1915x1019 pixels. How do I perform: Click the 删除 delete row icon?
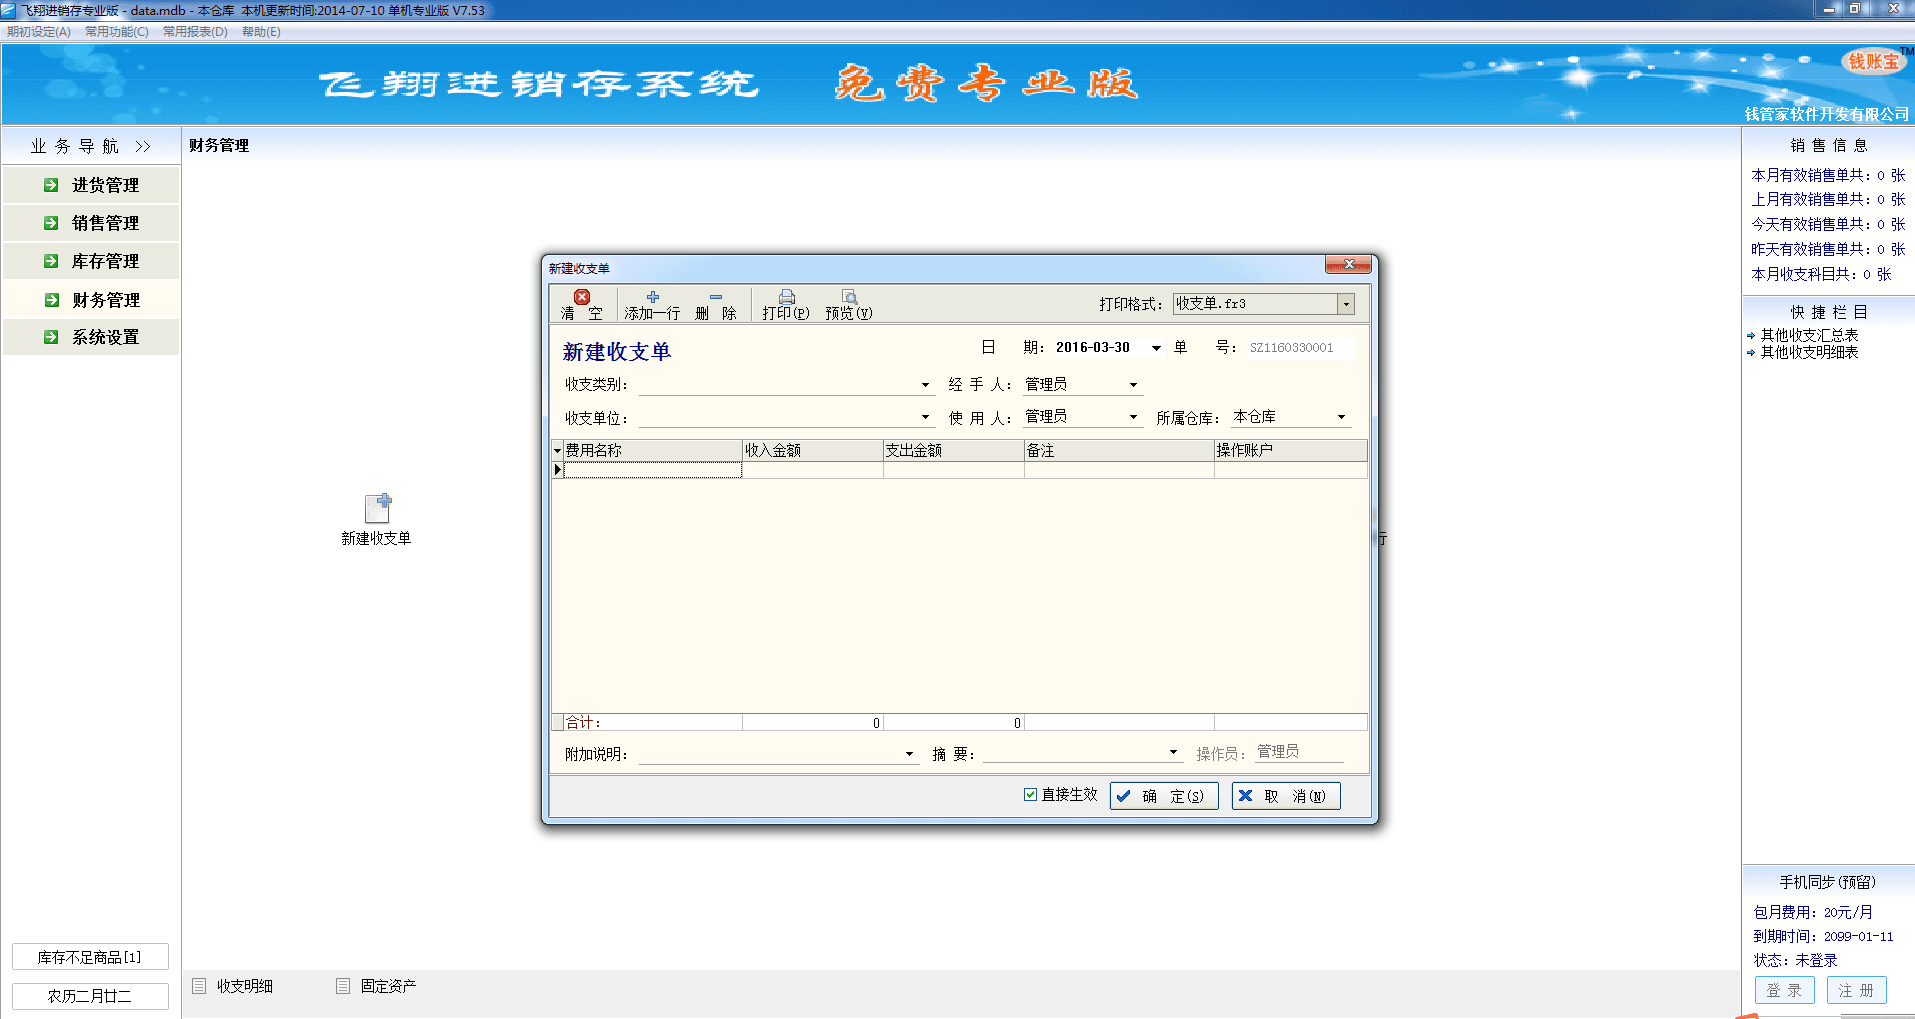tap(716, 298)
